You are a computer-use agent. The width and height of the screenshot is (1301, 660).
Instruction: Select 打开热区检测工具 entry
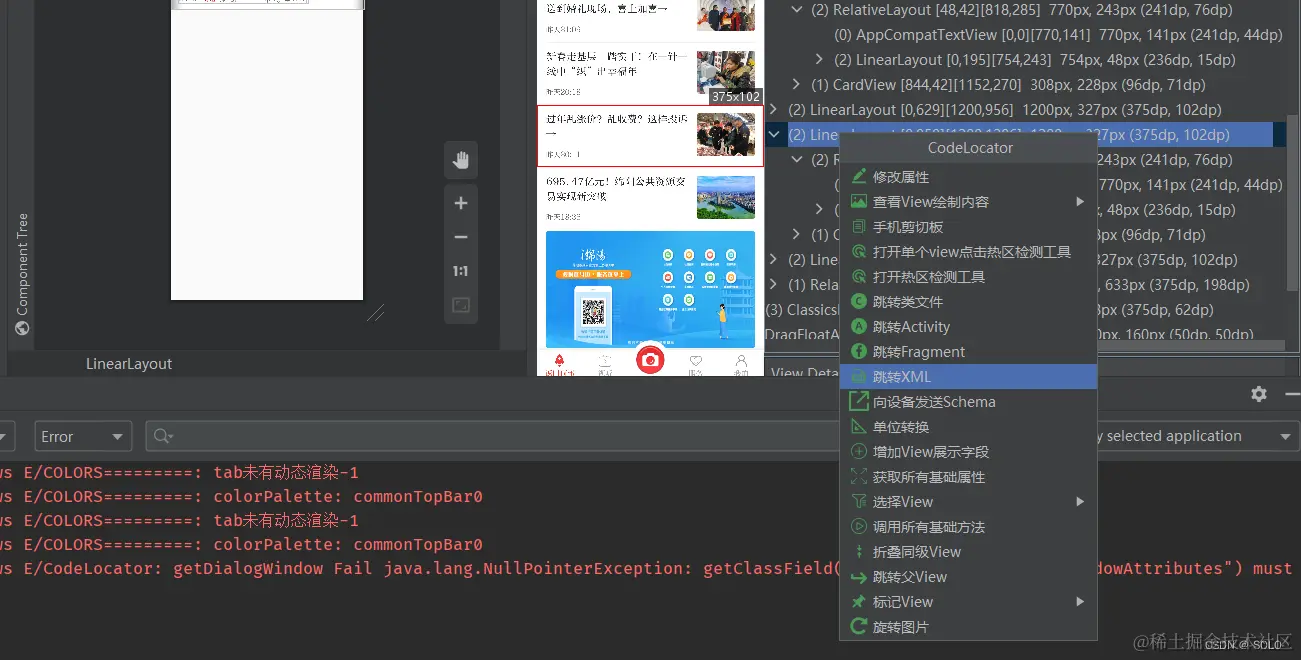pos(968,277)
